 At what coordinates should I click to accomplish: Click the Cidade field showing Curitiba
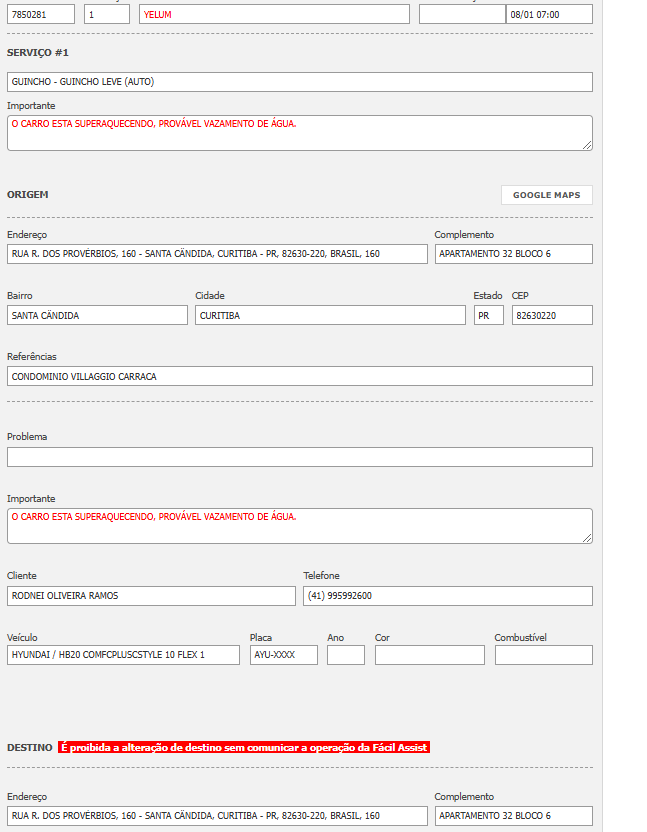pos(330,315)
